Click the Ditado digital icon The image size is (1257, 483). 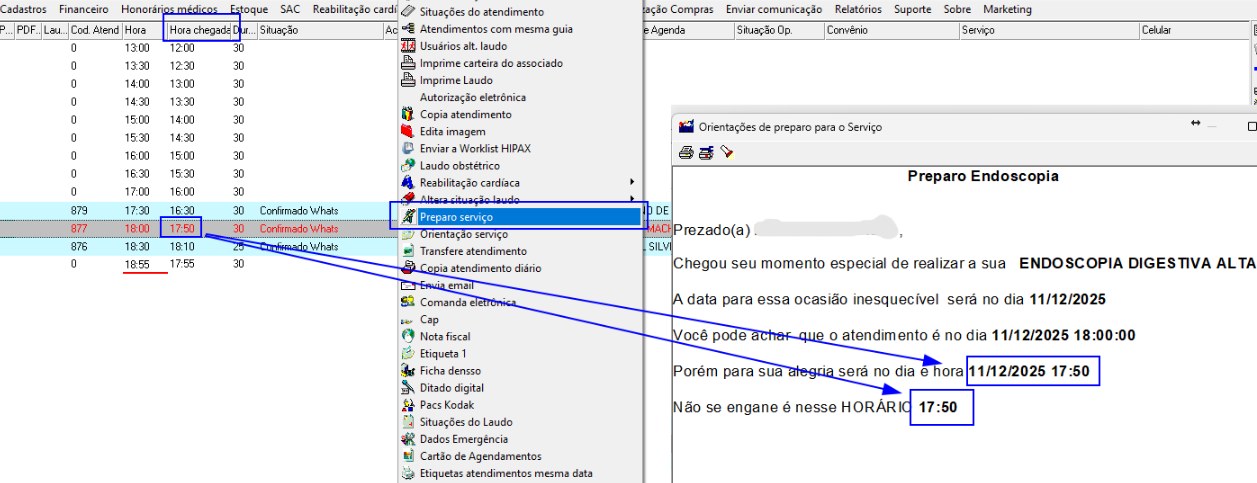[407, 388]
